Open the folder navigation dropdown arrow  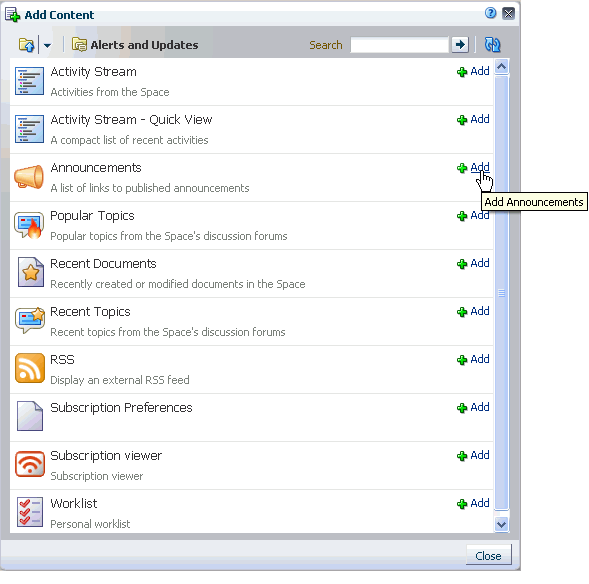coord(47,45)
